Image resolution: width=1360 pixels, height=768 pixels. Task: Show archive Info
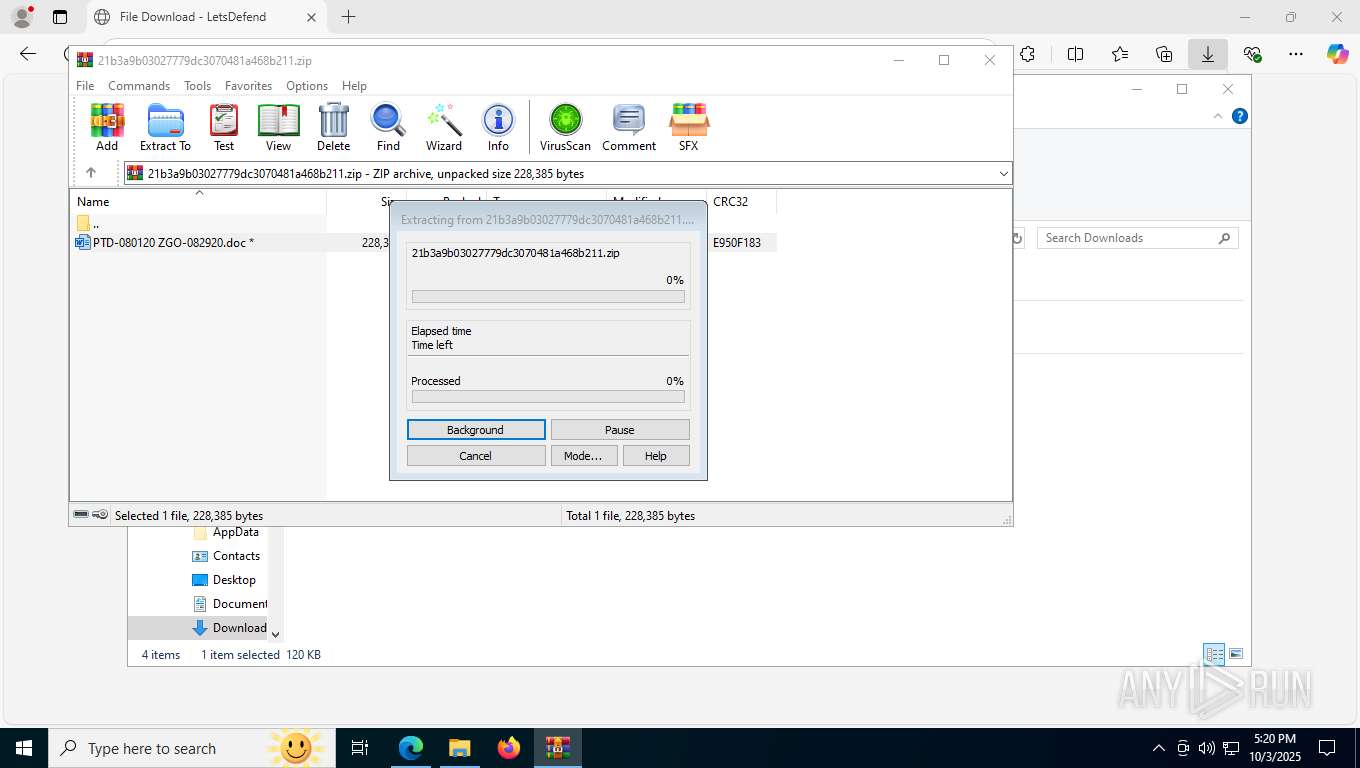498,127
